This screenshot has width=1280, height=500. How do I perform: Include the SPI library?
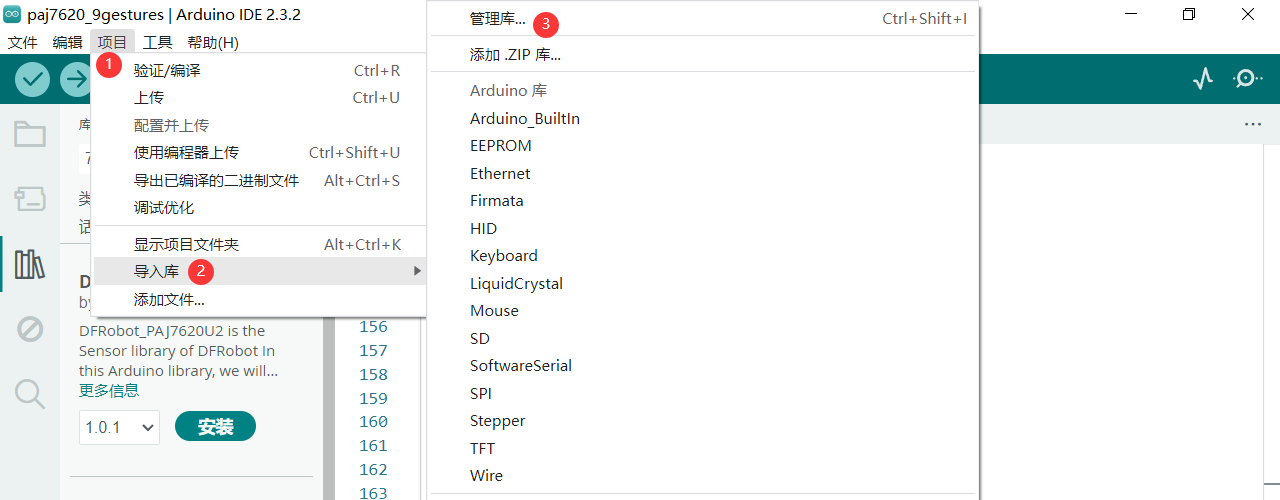pos(703,393)
